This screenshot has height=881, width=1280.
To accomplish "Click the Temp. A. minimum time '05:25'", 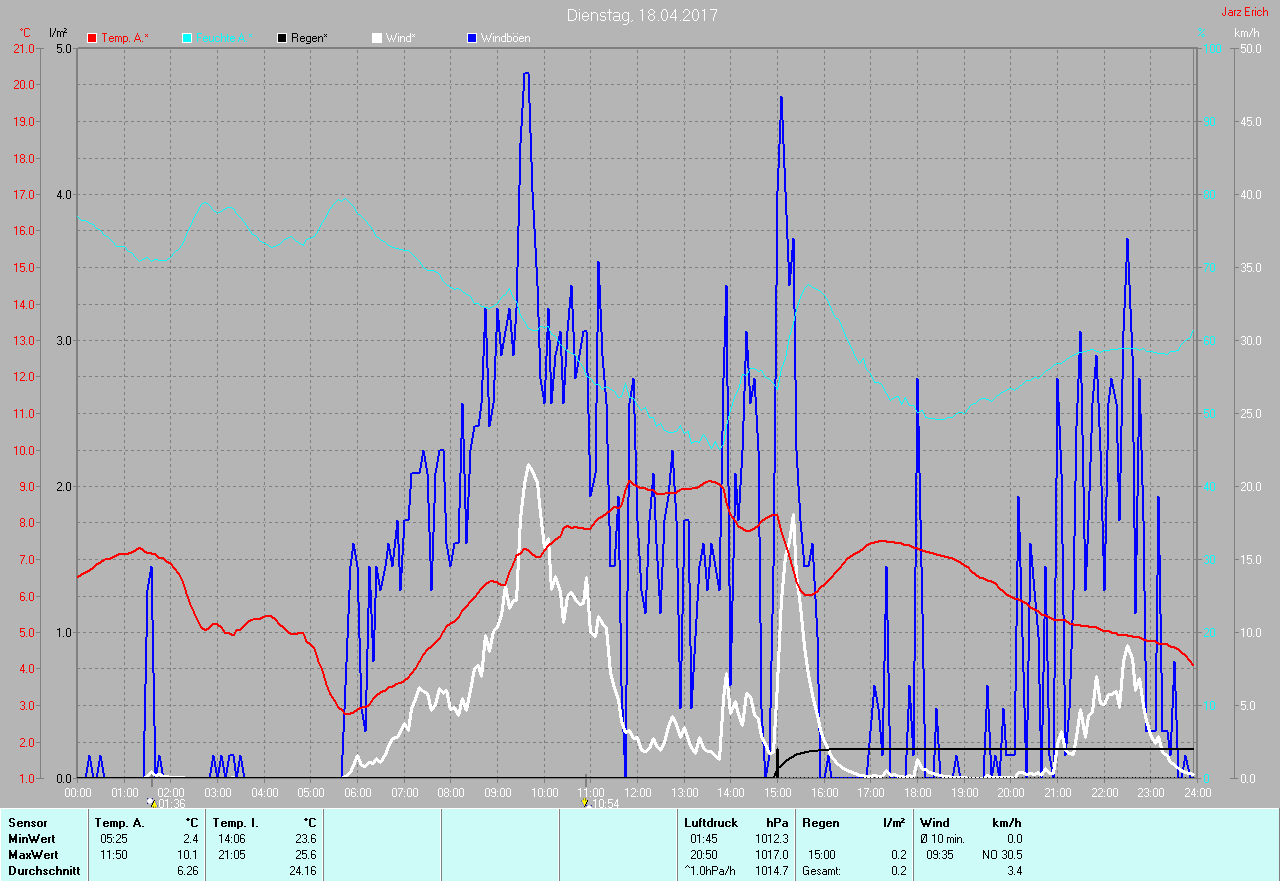I will 113,839.
